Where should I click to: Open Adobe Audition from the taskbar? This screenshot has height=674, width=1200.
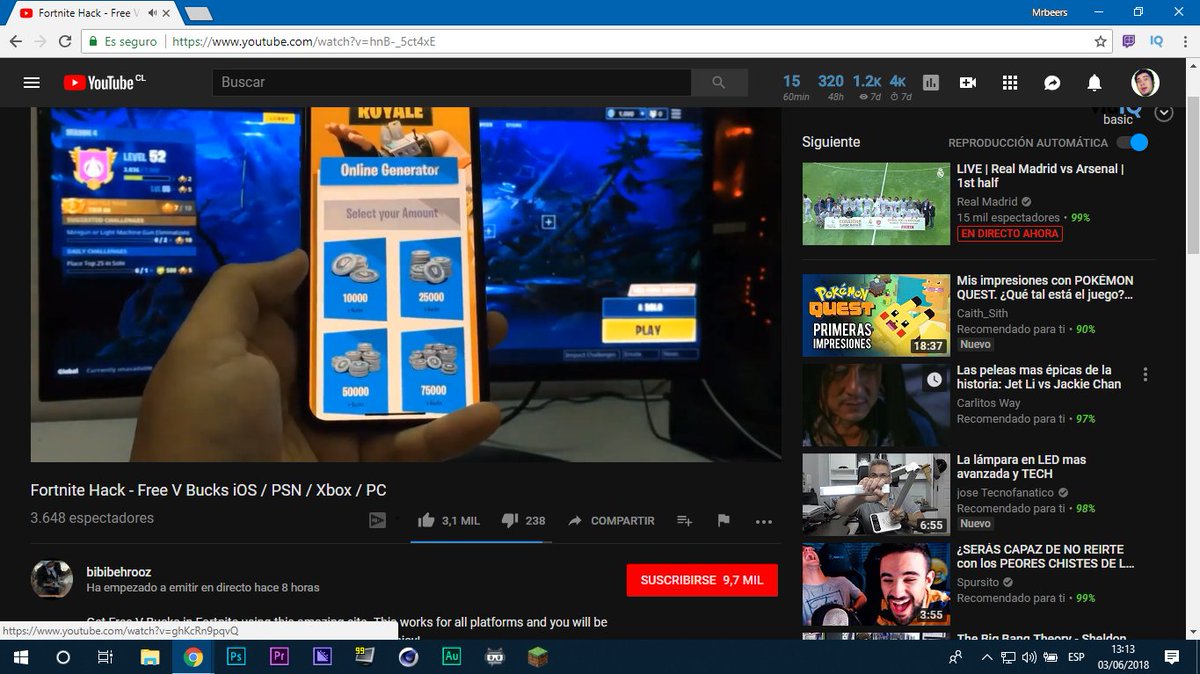click(451, 657)
